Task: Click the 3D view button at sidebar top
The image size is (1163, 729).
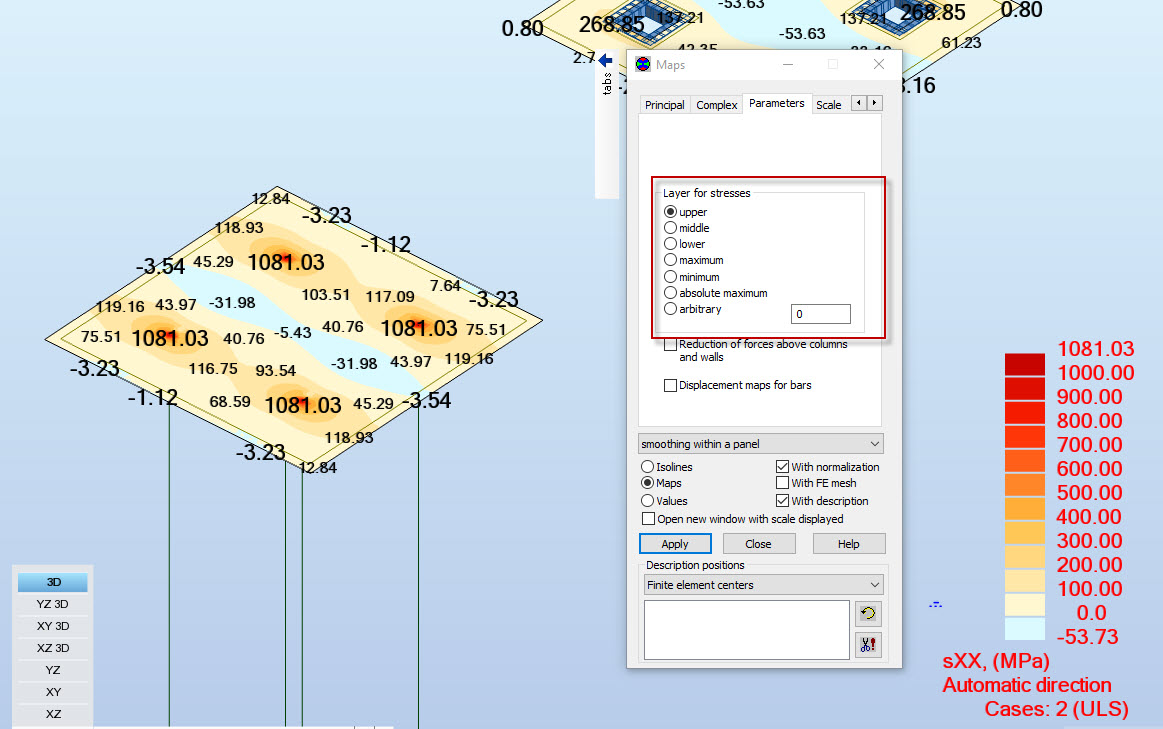Action: click(52, 581)
